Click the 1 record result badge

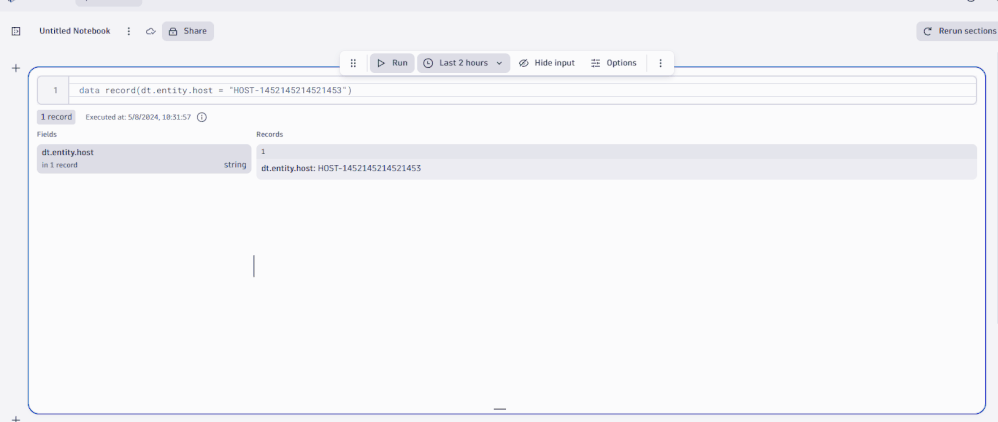pos(56,117)
